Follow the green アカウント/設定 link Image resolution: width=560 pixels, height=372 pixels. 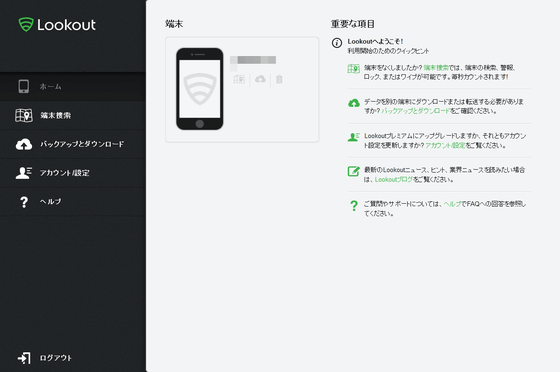(x=445, y=145)
